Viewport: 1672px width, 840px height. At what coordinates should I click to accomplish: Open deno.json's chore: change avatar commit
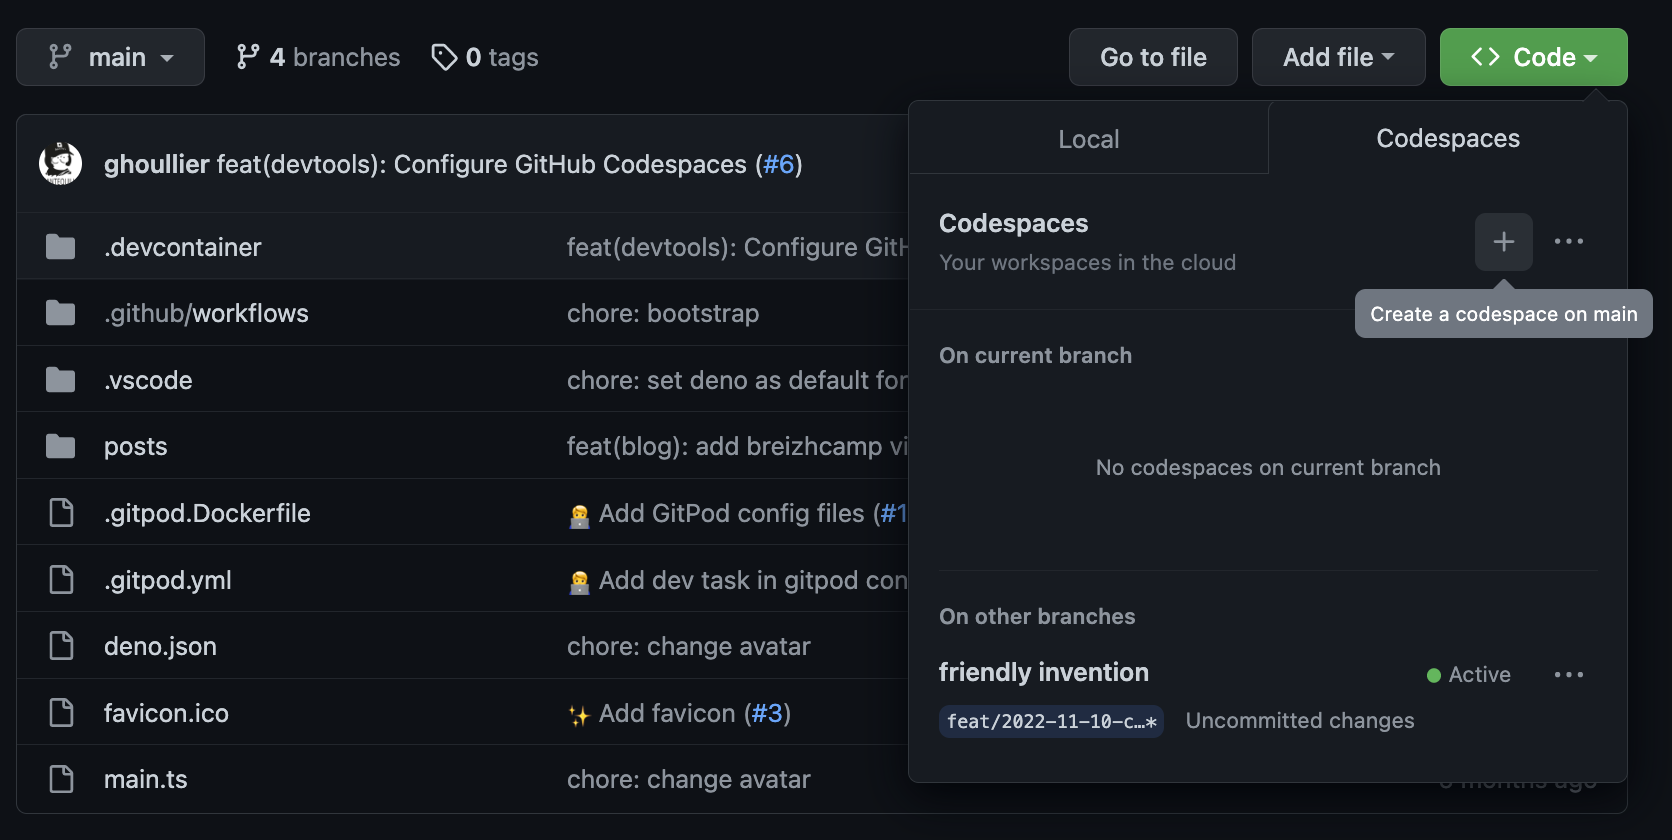click(689, 646)
